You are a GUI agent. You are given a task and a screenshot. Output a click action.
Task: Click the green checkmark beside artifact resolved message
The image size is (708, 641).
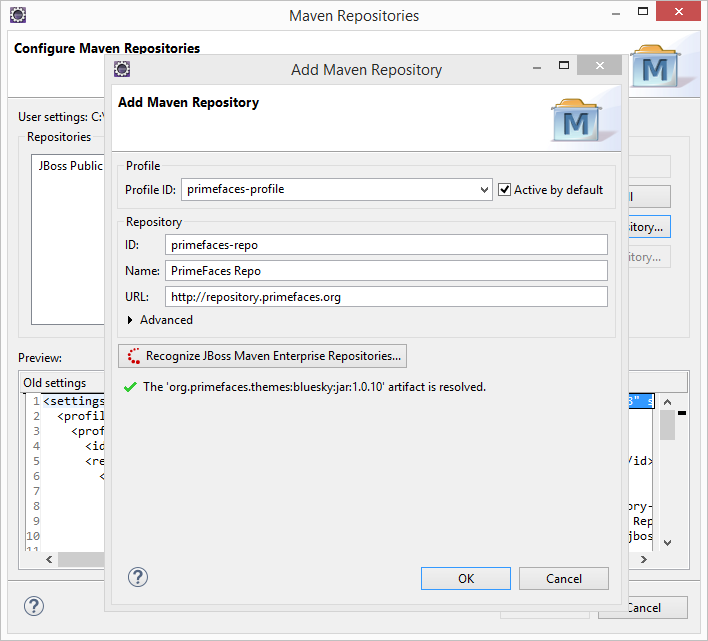pos(130,387)
